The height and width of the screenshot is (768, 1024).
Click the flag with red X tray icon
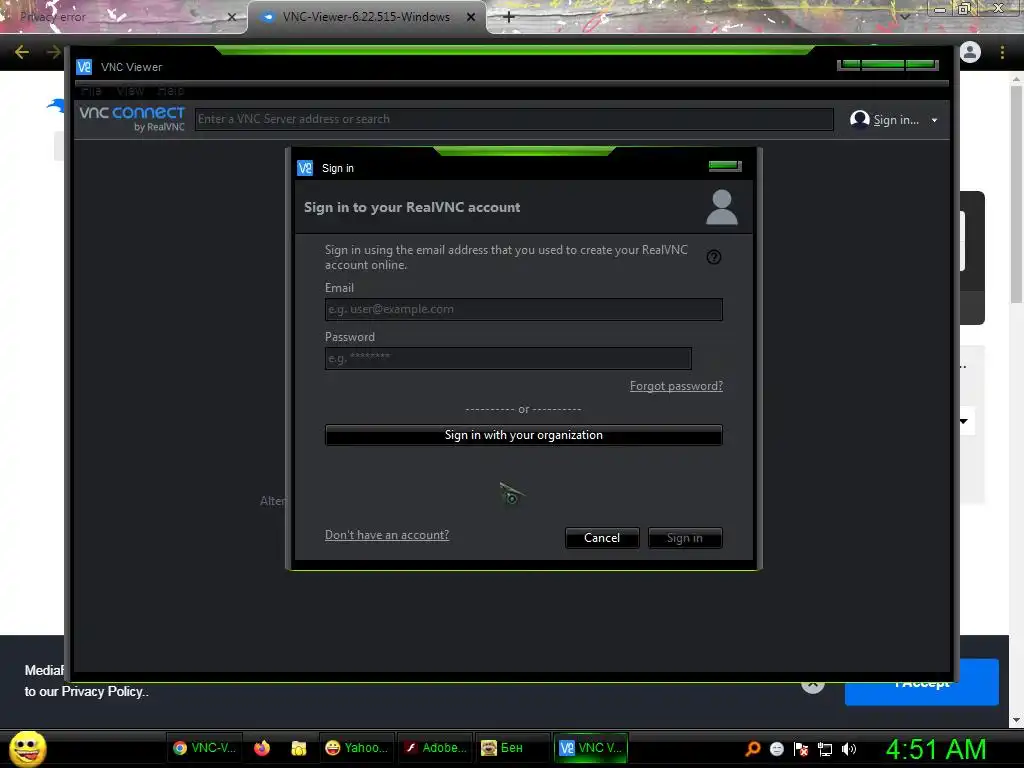[801, 748]
